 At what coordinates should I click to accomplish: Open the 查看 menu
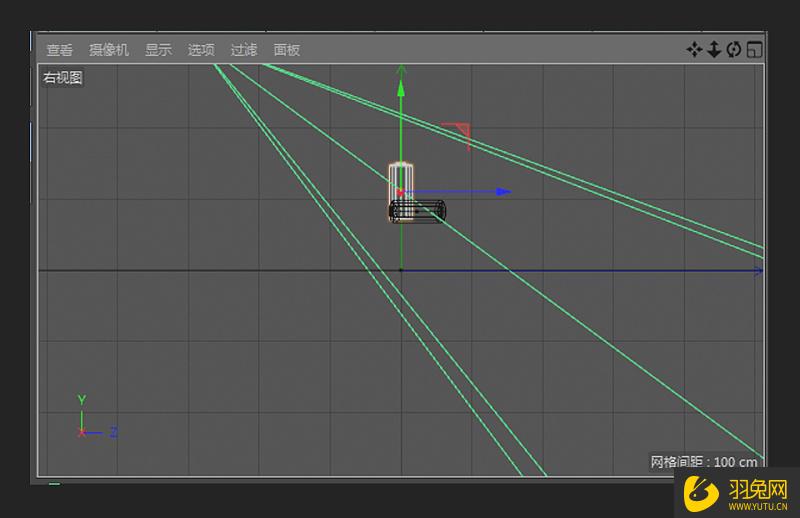[60, 50]
